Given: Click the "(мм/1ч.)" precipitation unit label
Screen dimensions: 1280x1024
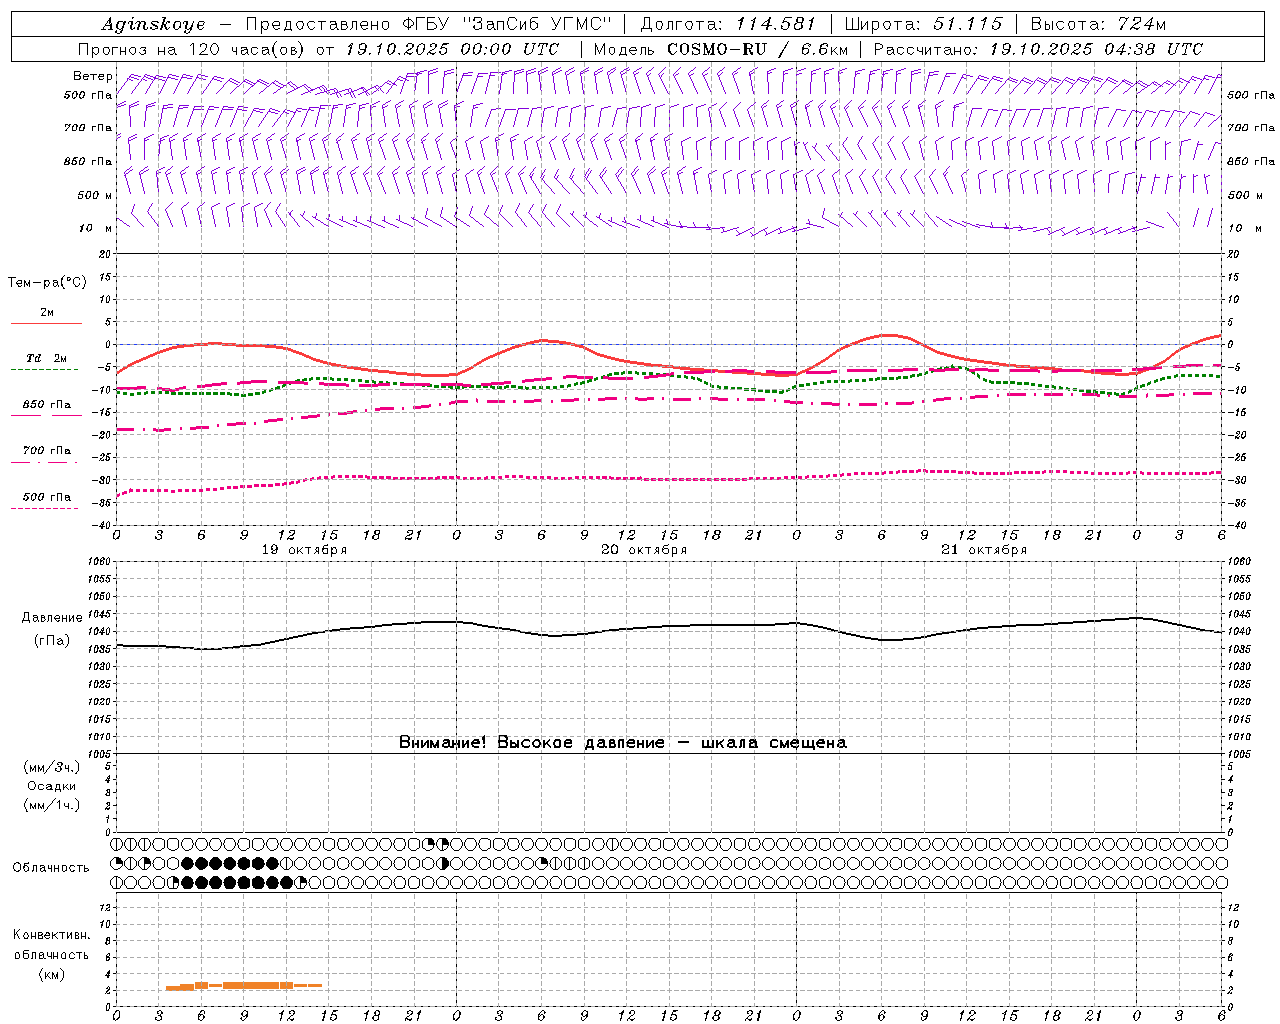Looking at the screenshot, I should 52,805.
